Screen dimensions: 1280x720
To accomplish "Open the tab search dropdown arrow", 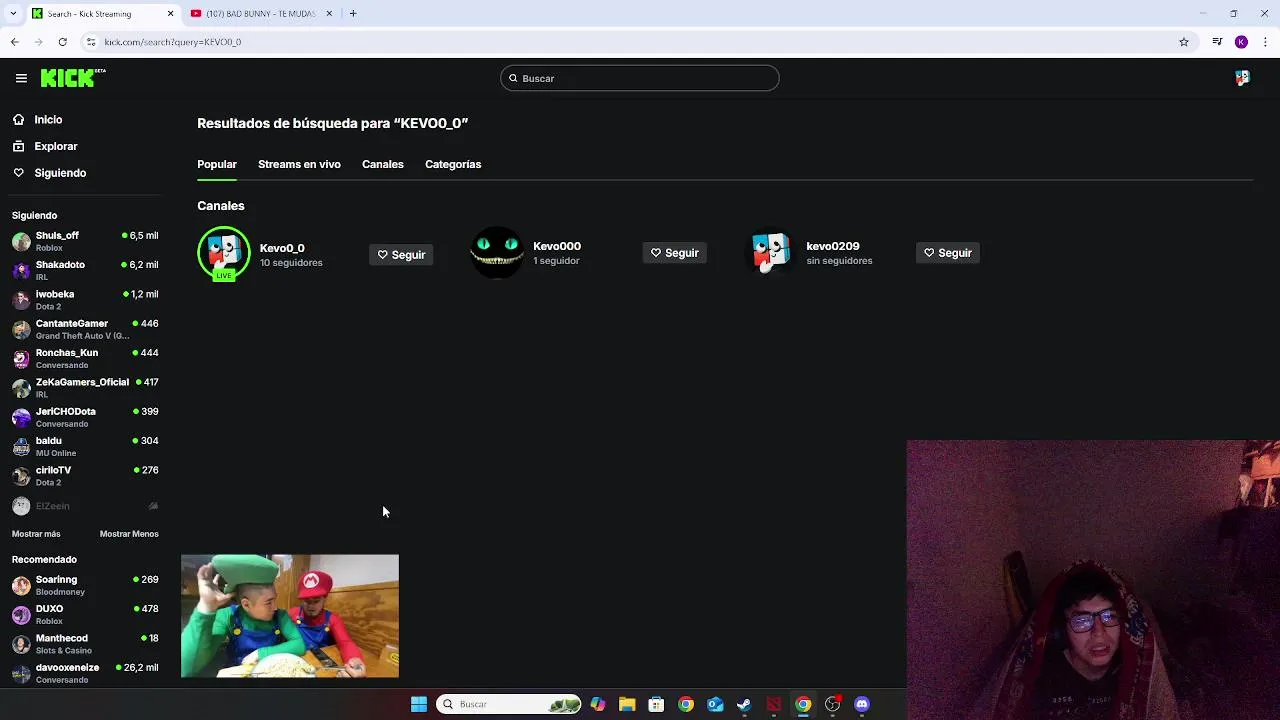I will 13,14.
